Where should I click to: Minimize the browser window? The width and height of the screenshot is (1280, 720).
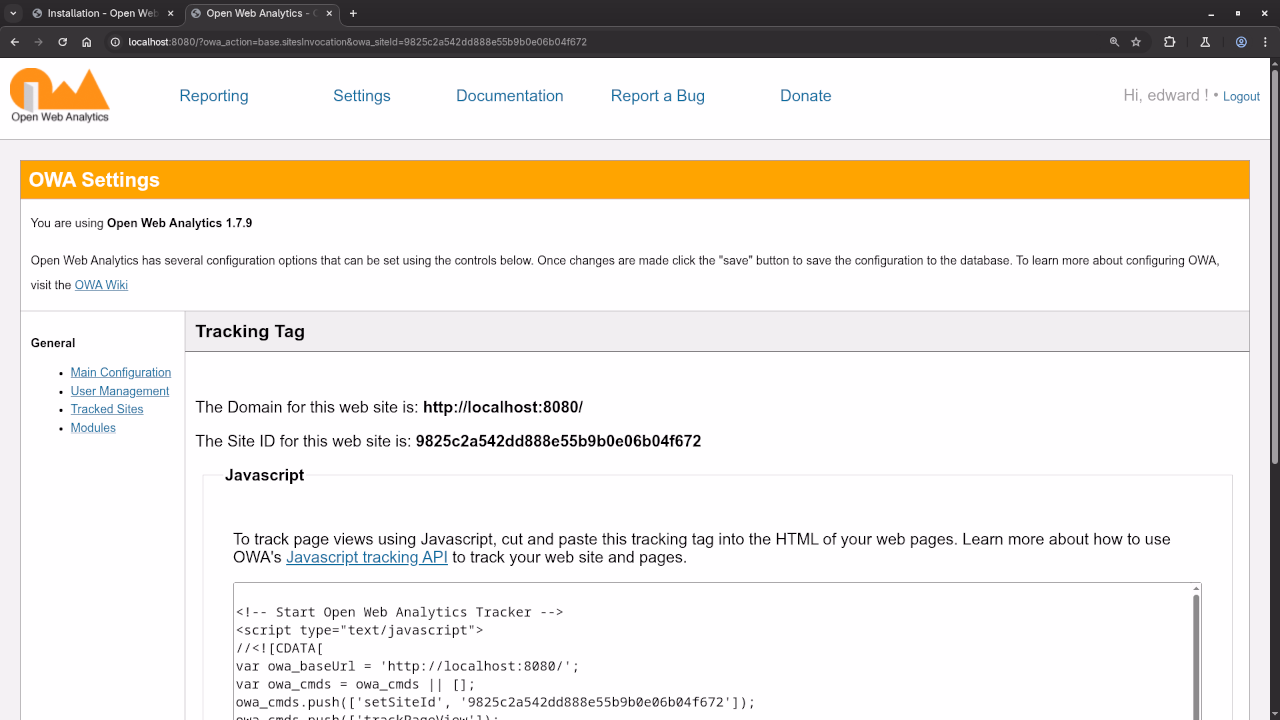(x=1211, y=13)
